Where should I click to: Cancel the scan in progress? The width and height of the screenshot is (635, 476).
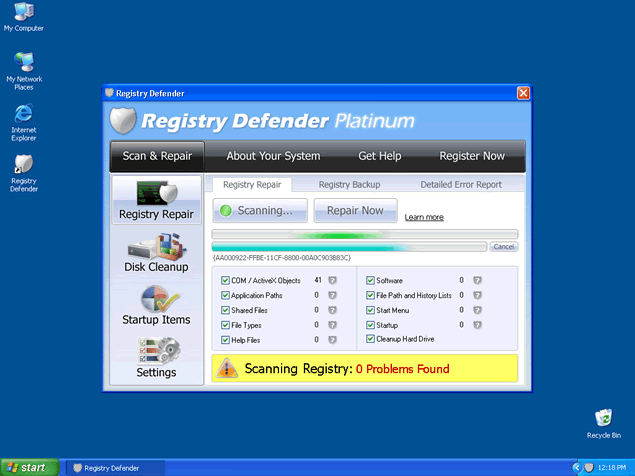coord(504,246)
